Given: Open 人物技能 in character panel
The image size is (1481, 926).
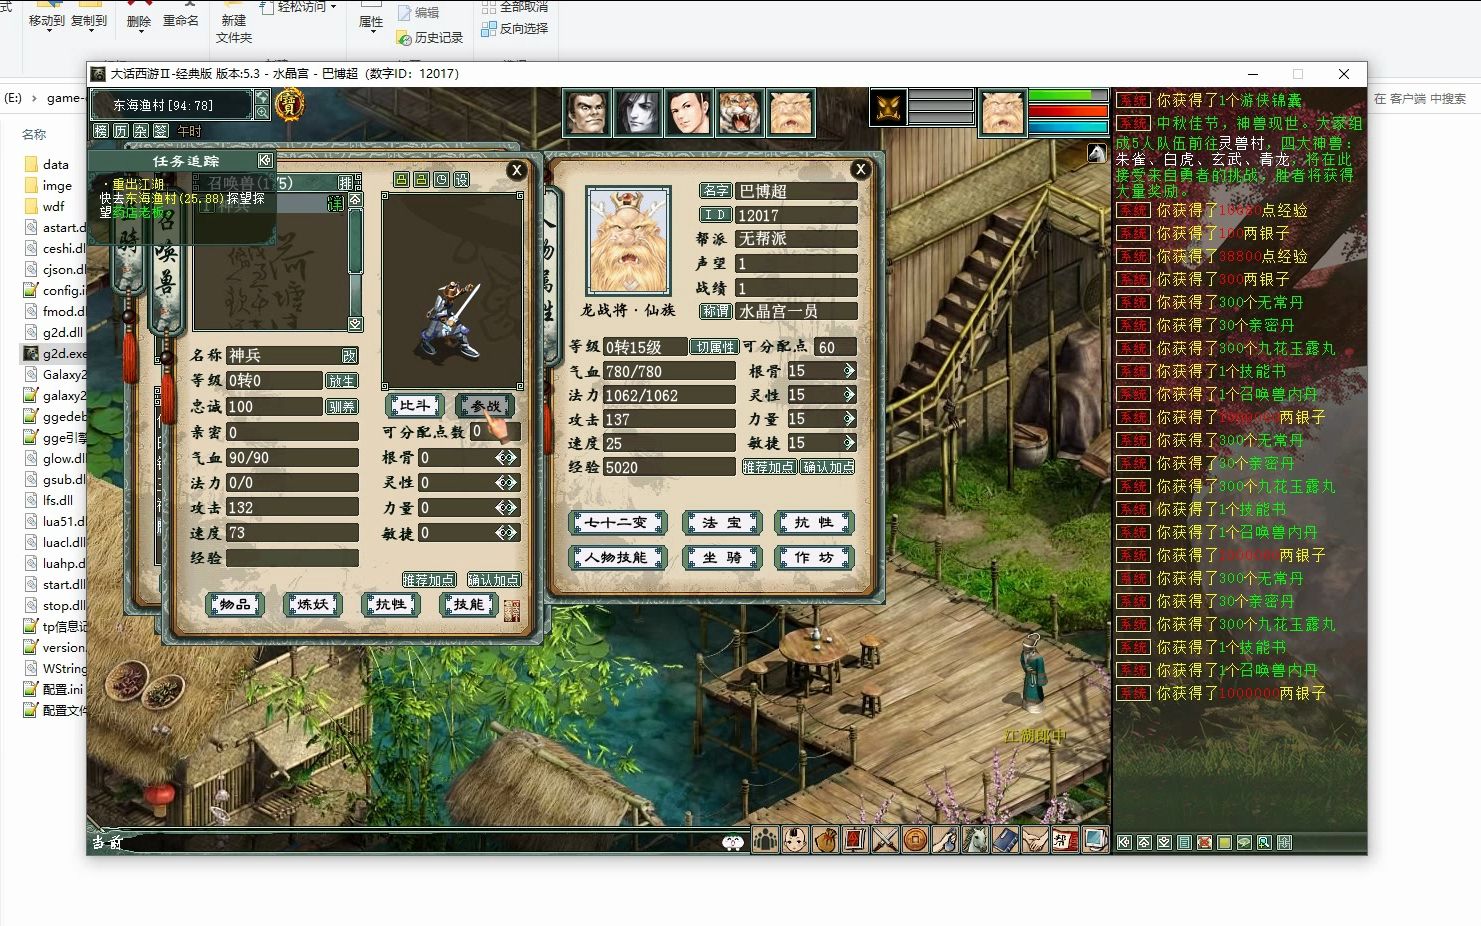Looking at the screenshot, I should (617, 558).
